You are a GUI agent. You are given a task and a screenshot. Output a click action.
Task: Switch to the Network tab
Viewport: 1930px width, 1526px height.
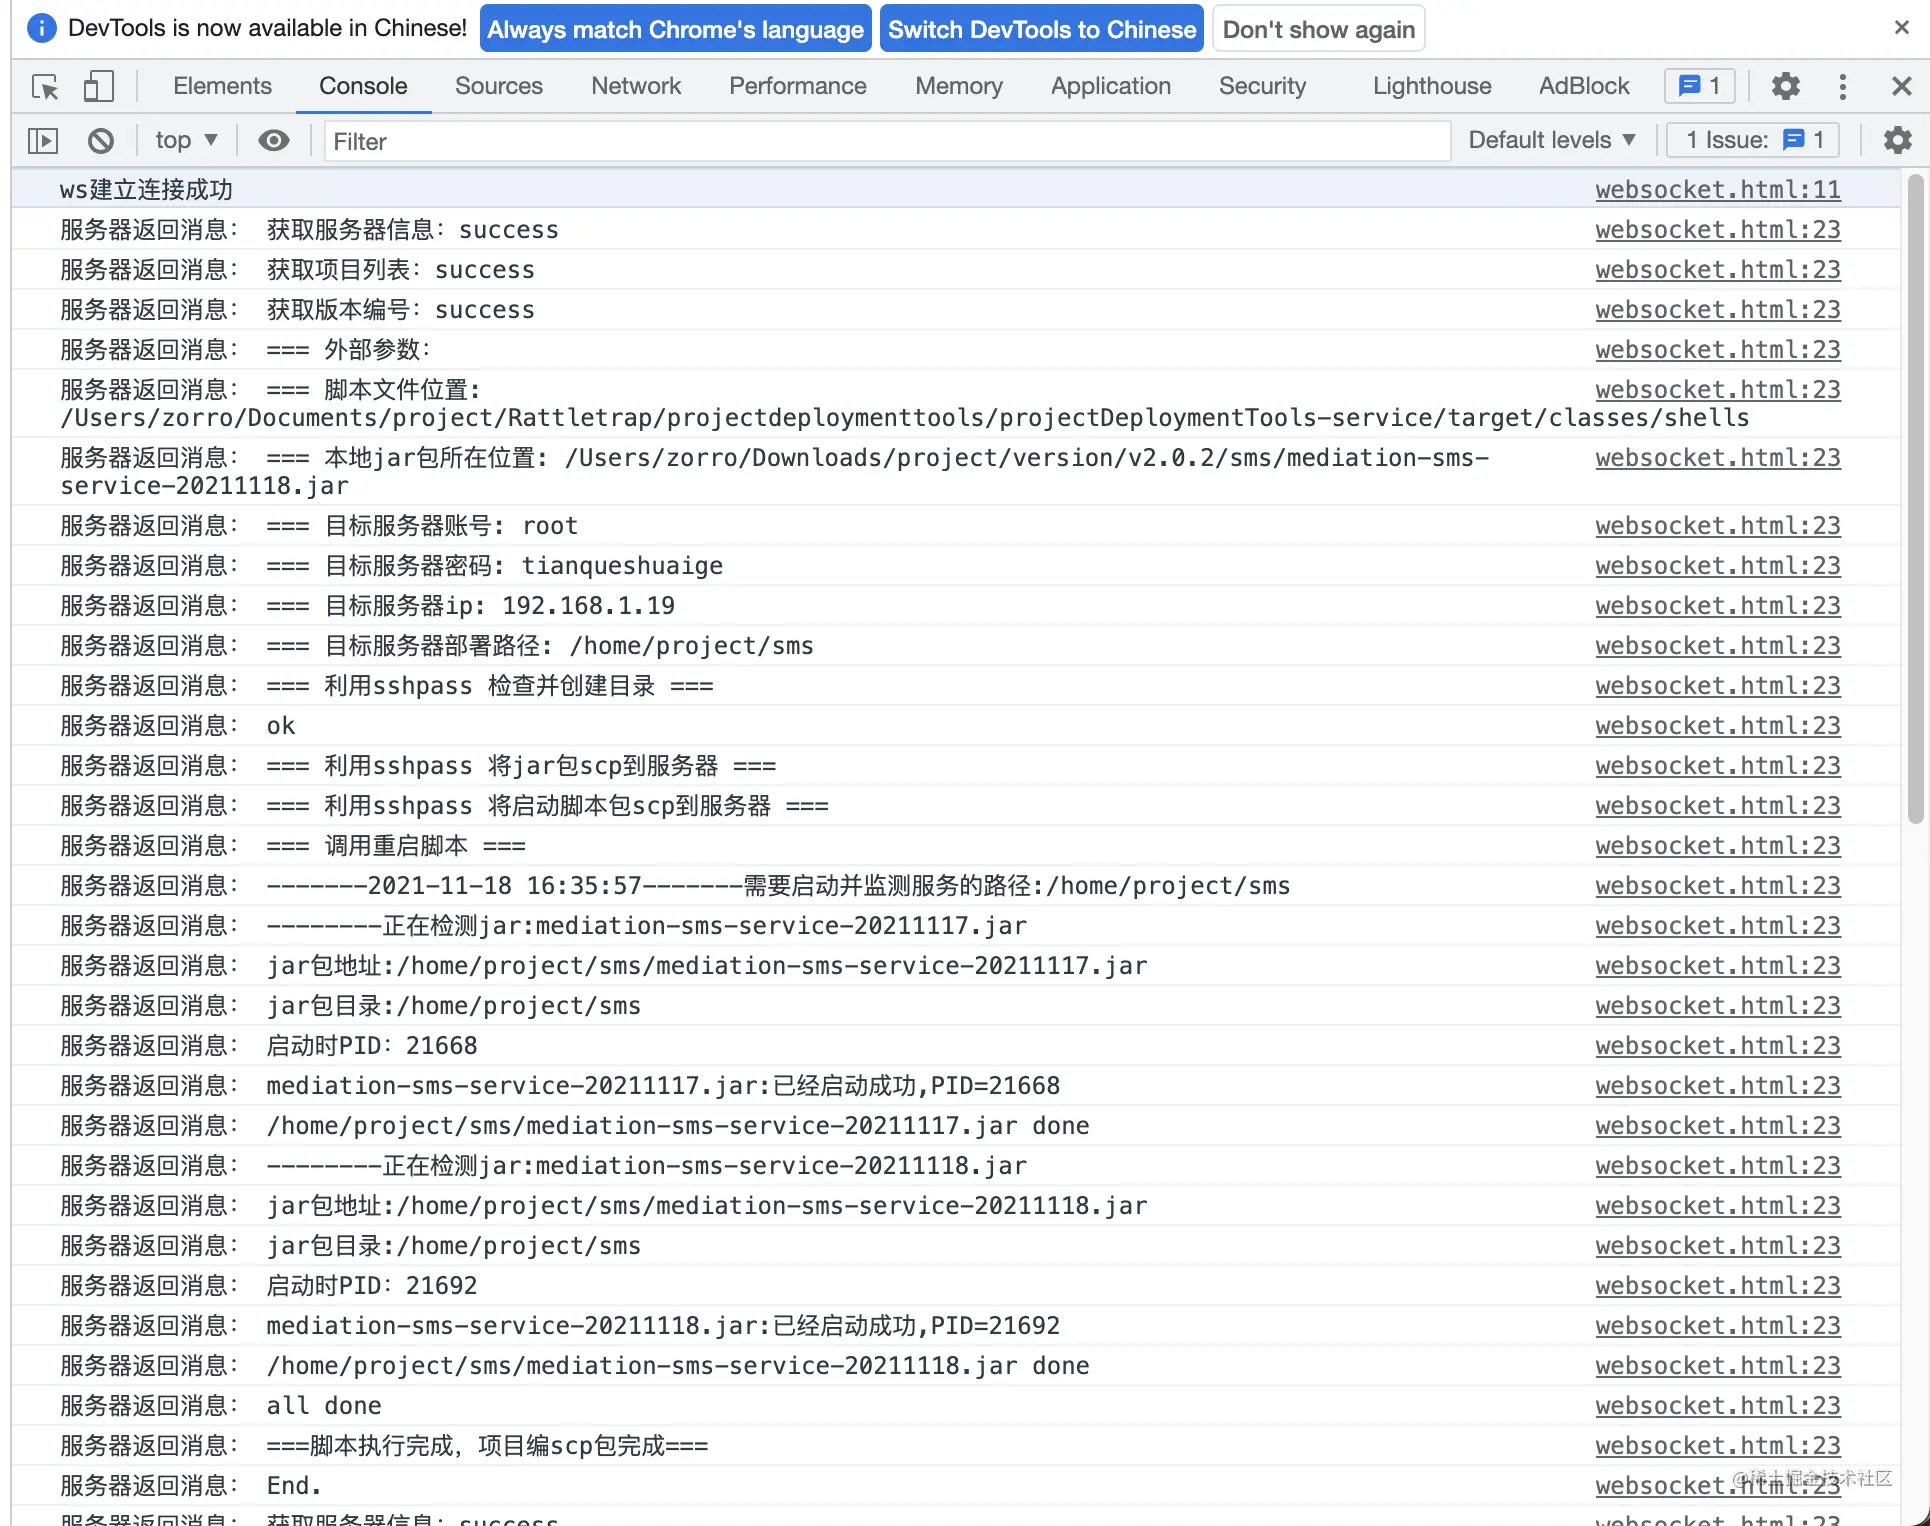636,86
